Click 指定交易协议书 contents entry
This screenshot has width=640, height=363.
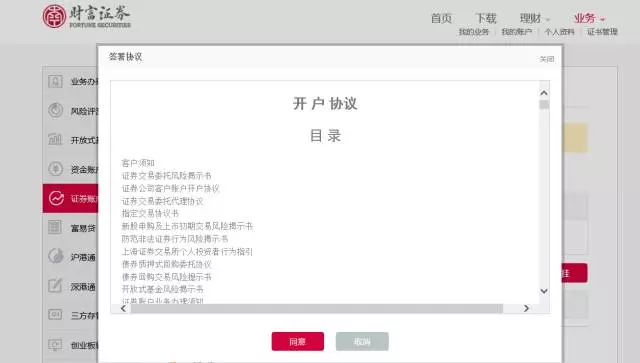(150, 213)
